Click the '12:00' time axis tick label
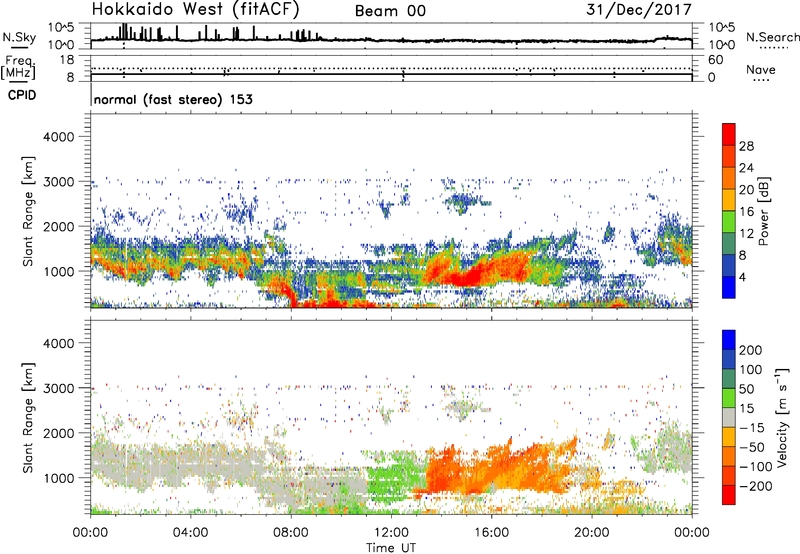800x554 pixels. 391,533
